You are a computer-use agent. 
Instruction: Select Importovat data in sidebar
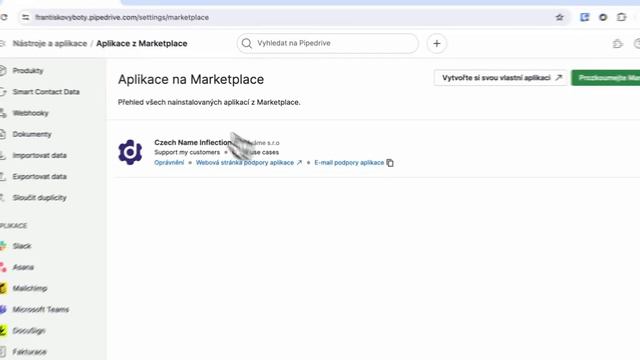pos(39,156)
